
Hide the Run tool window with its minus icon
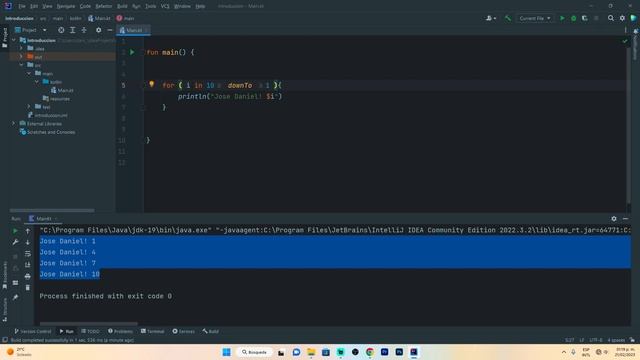pos(625,219)
